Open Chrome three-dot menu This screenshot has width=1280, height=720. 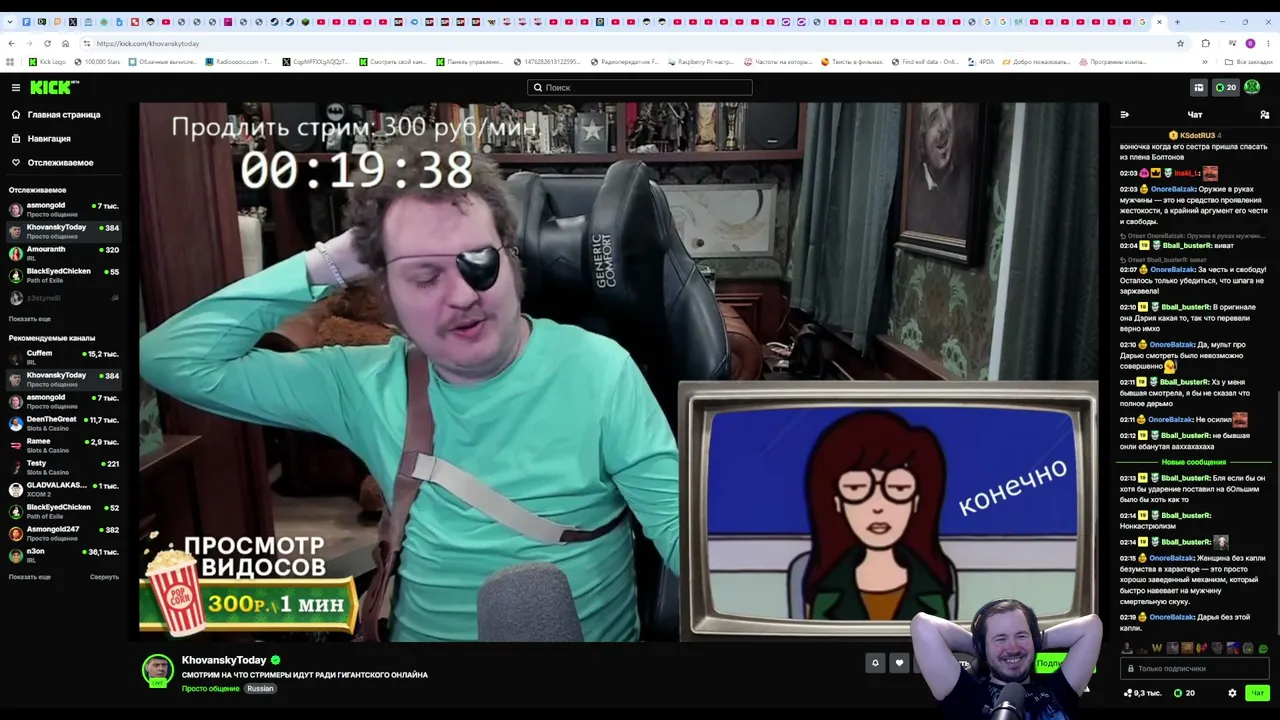pyautogui.click(x=1269, y=44)
